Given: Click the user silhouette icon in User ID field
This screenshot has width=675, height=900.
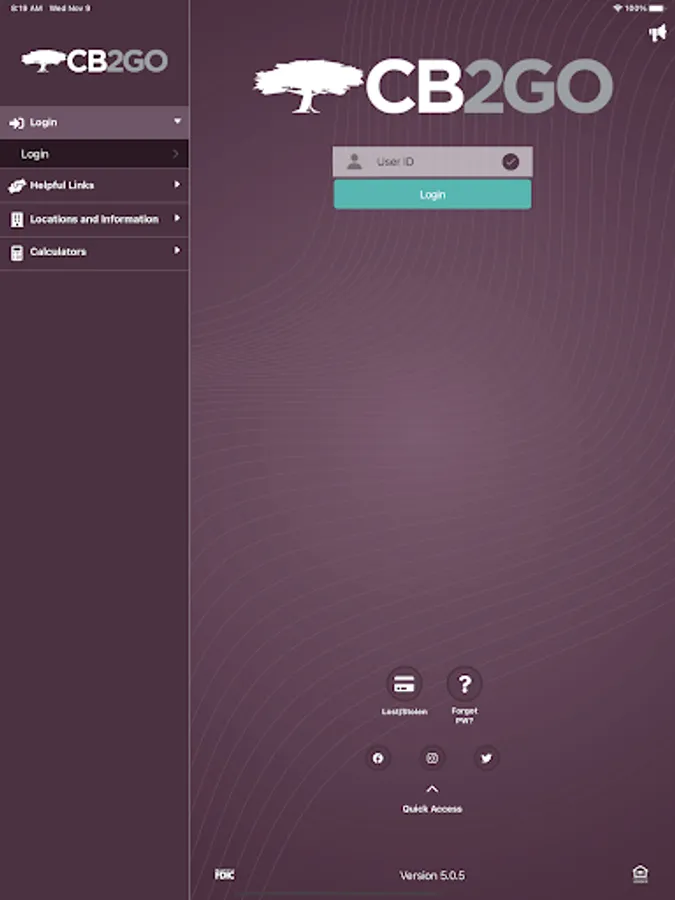Looking at the screenshot, I should (355, 162).
